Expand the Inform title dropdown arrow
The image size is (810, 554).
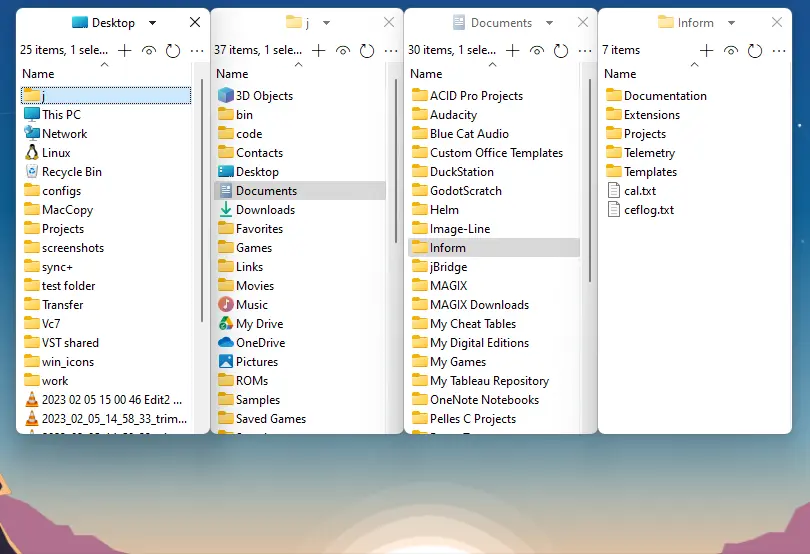click(x=731, y=23)
